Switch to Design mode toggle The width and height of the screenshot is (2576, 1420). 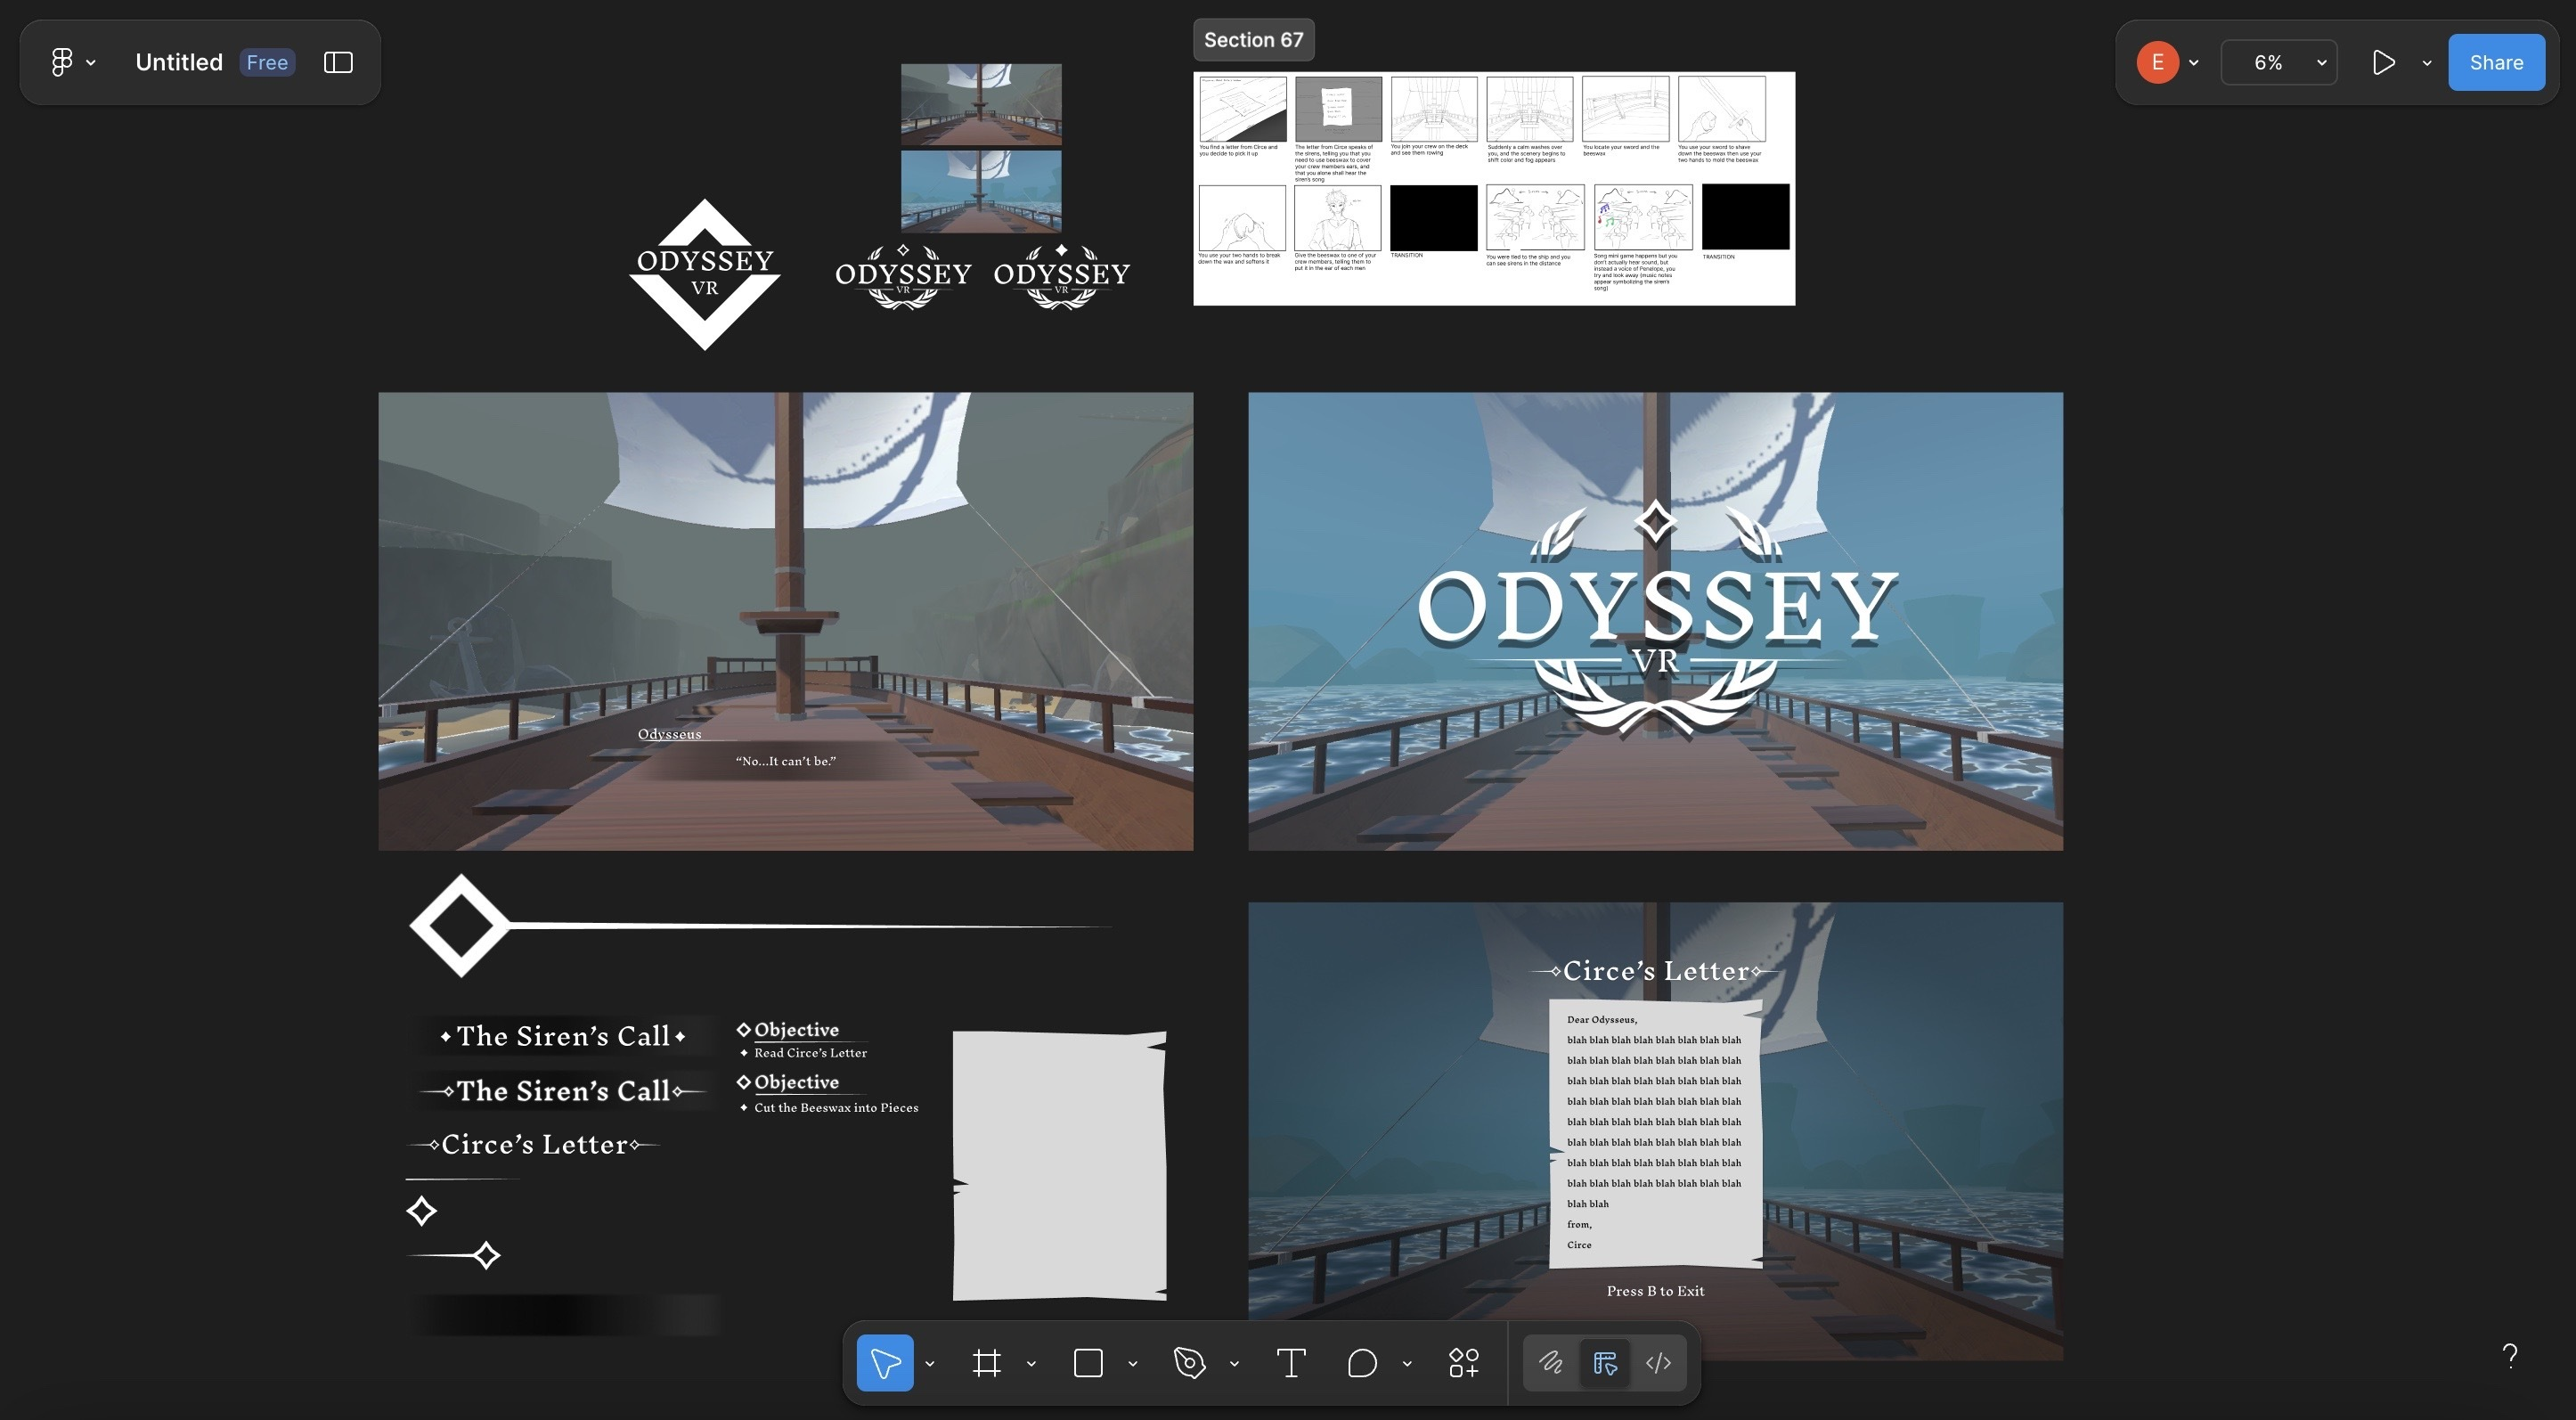point(1605,1363)
